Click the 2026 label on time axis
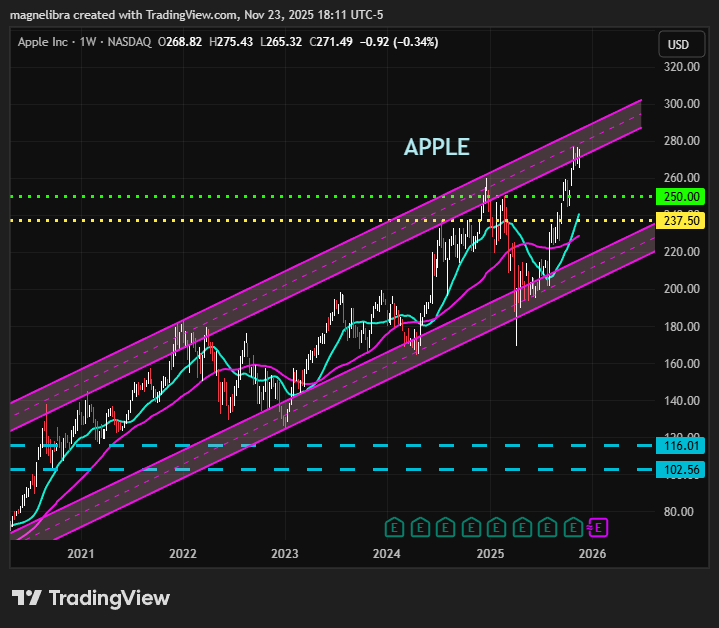Screen dimensions: 719x628 (592, 554)
